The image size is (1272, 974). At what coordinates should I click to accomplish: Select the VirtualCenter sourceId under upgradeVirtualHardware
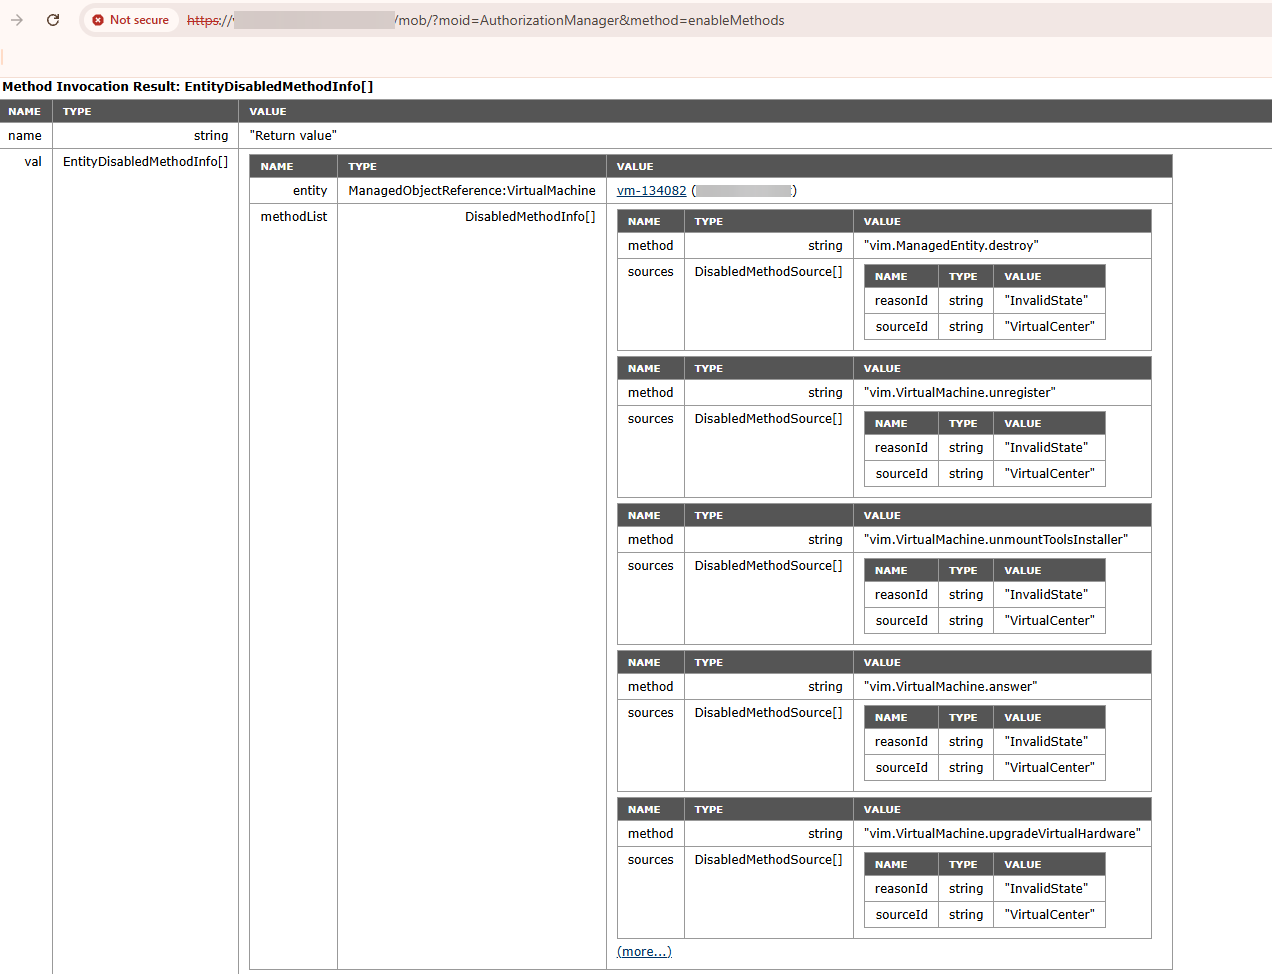pyautogui.click(x=1049, y=915)
